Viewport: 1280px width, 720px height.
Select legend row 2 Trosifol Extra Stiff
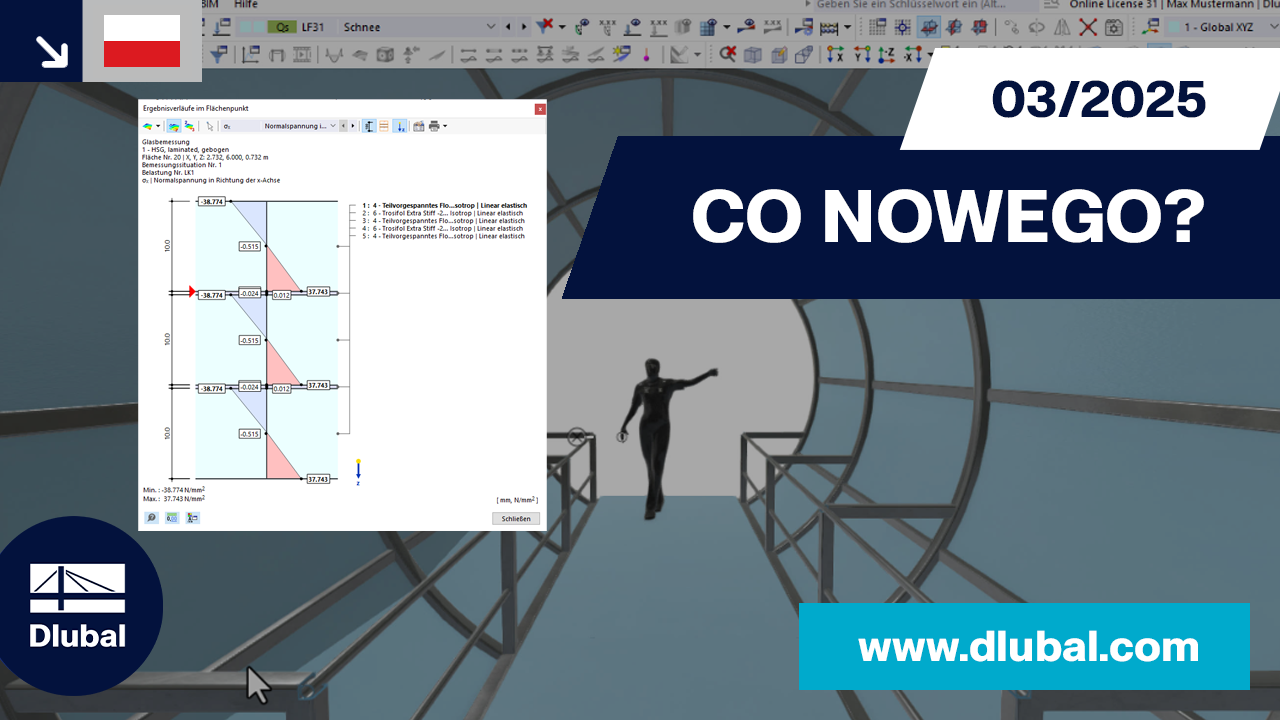(x=443, y=213)
